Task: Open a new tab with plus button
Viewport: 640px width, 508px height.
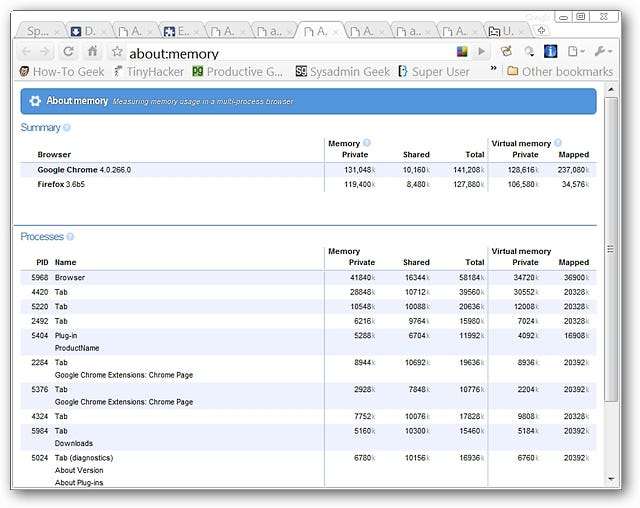Action: click(541, 30)
